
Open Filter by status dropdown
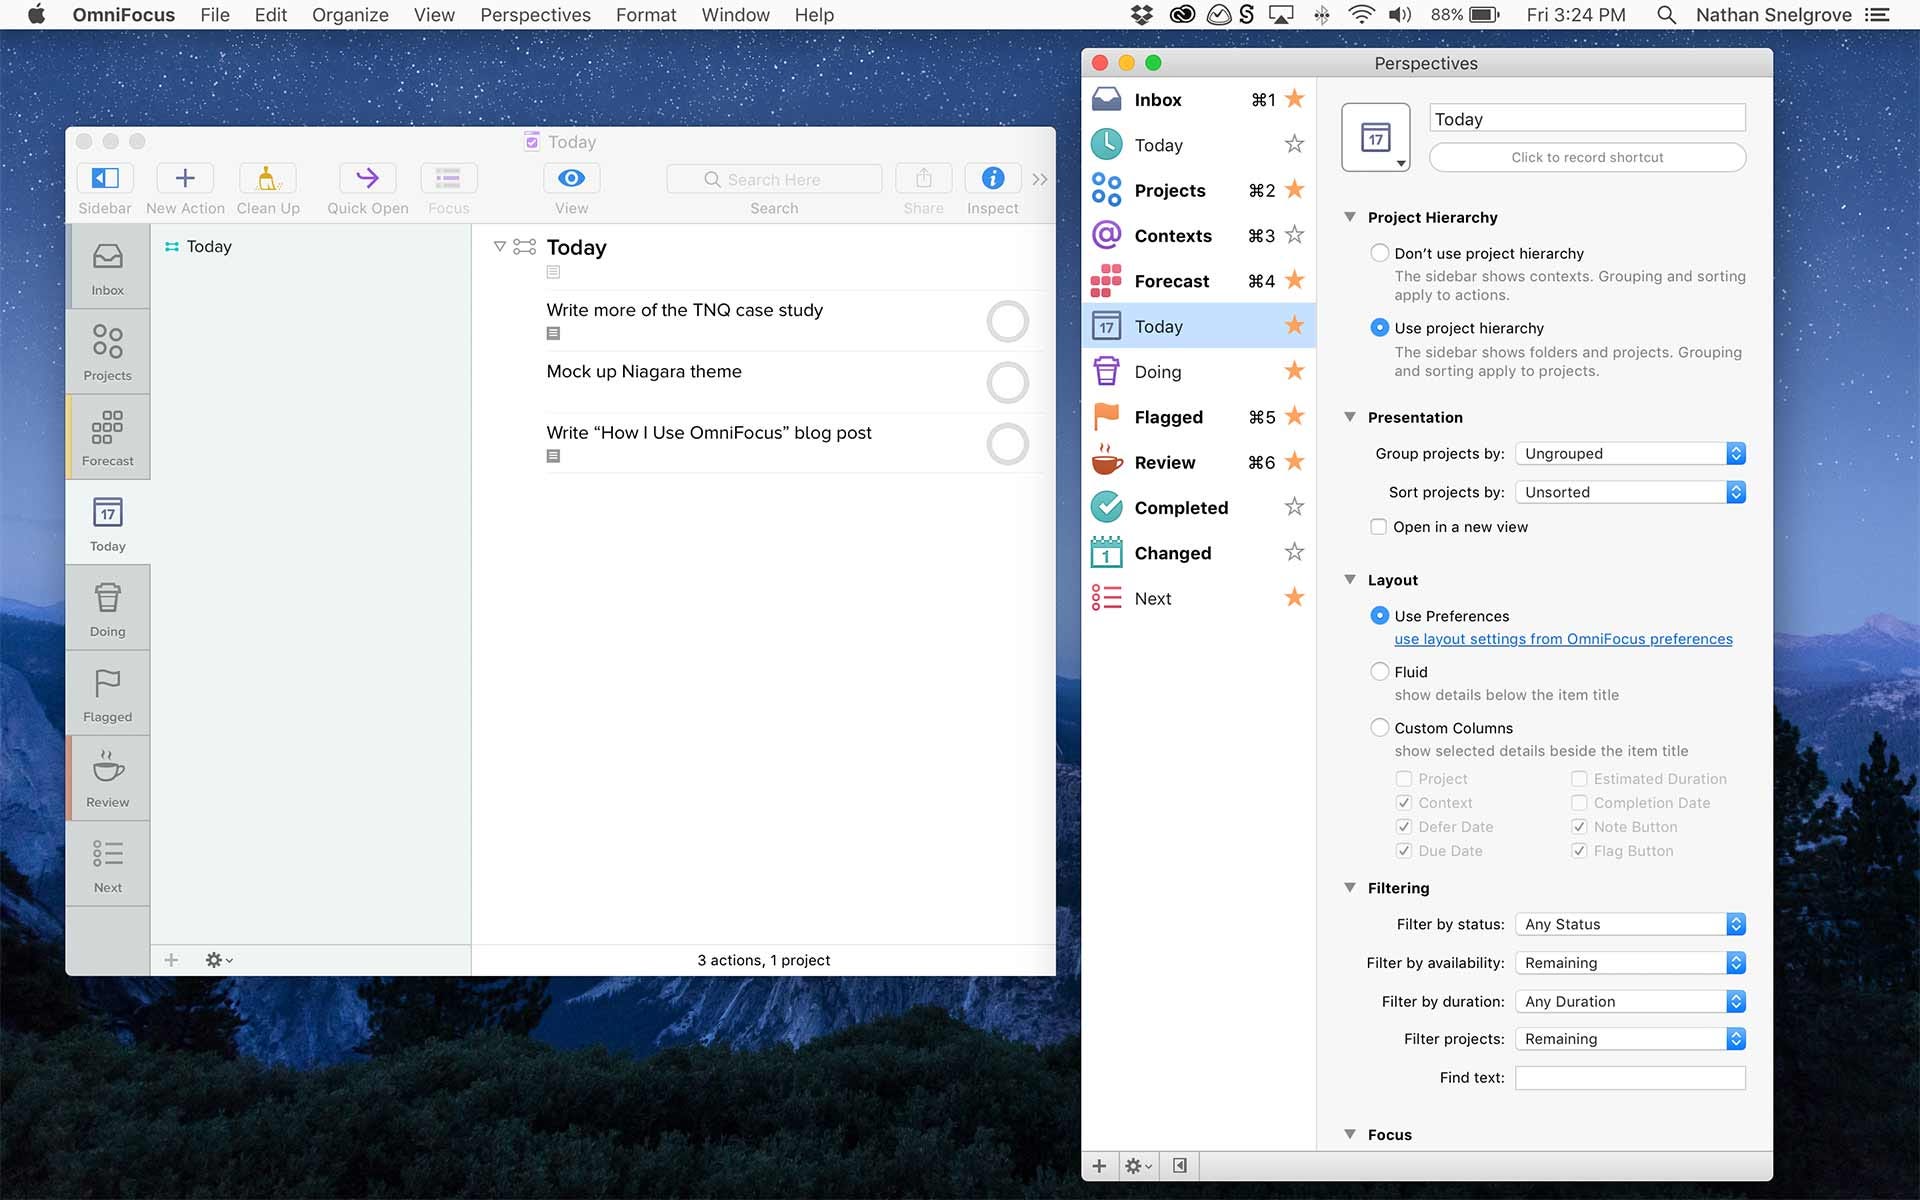pyautogui.click(x=1630, y=925)
